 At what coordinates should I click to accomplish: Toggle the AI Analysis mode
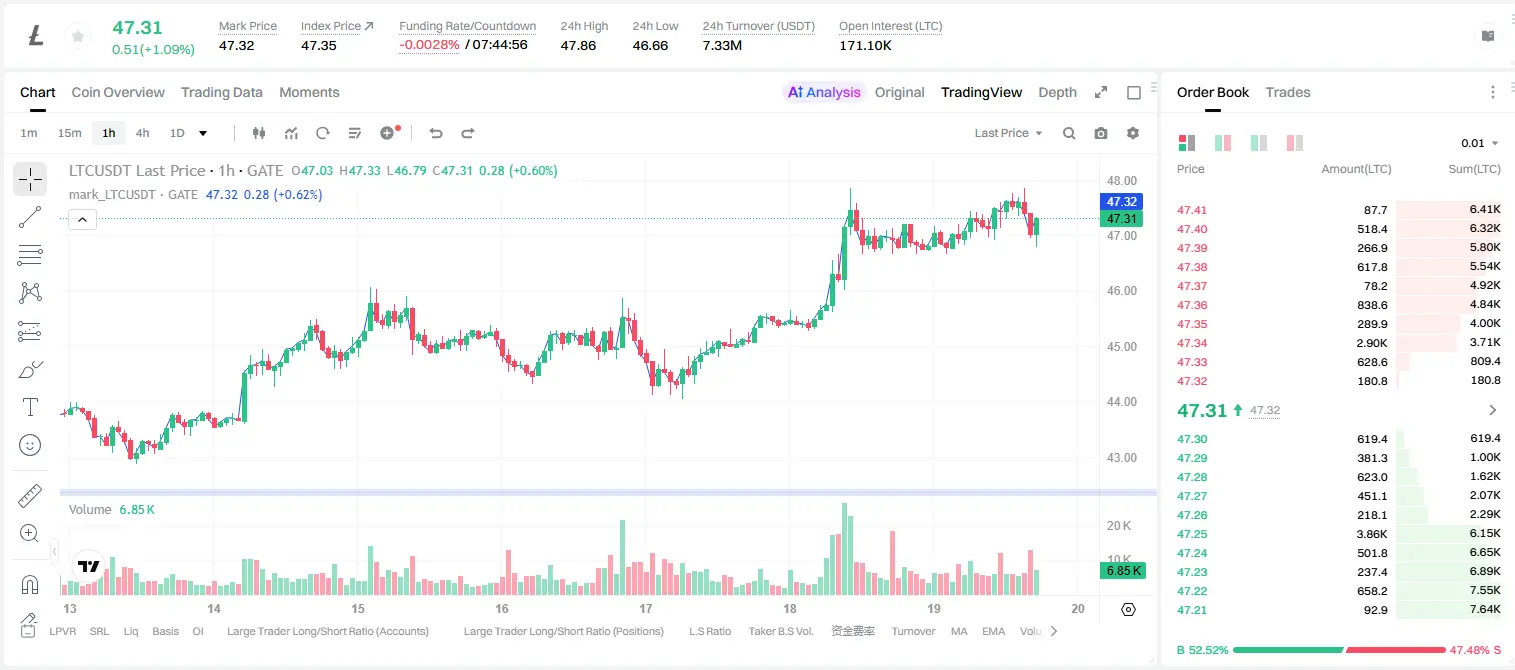(x=824, y=92)
